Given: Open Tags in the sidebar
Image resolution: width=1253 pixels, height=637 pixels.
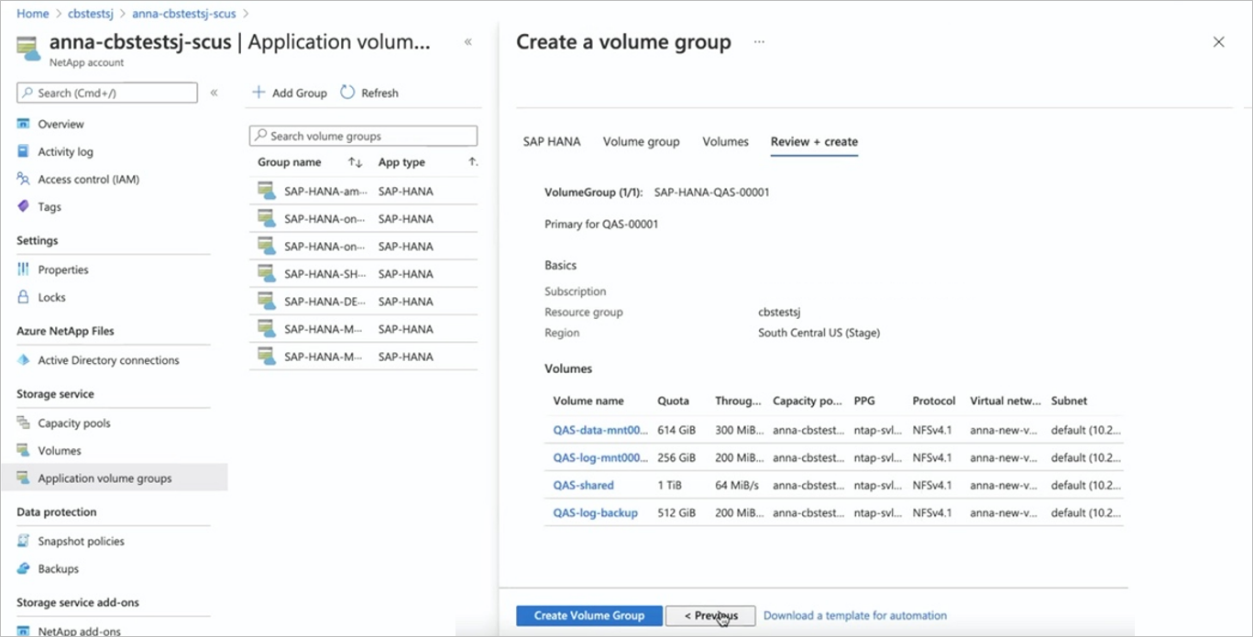Looking at the screenshot, I should tap(50, 207).
